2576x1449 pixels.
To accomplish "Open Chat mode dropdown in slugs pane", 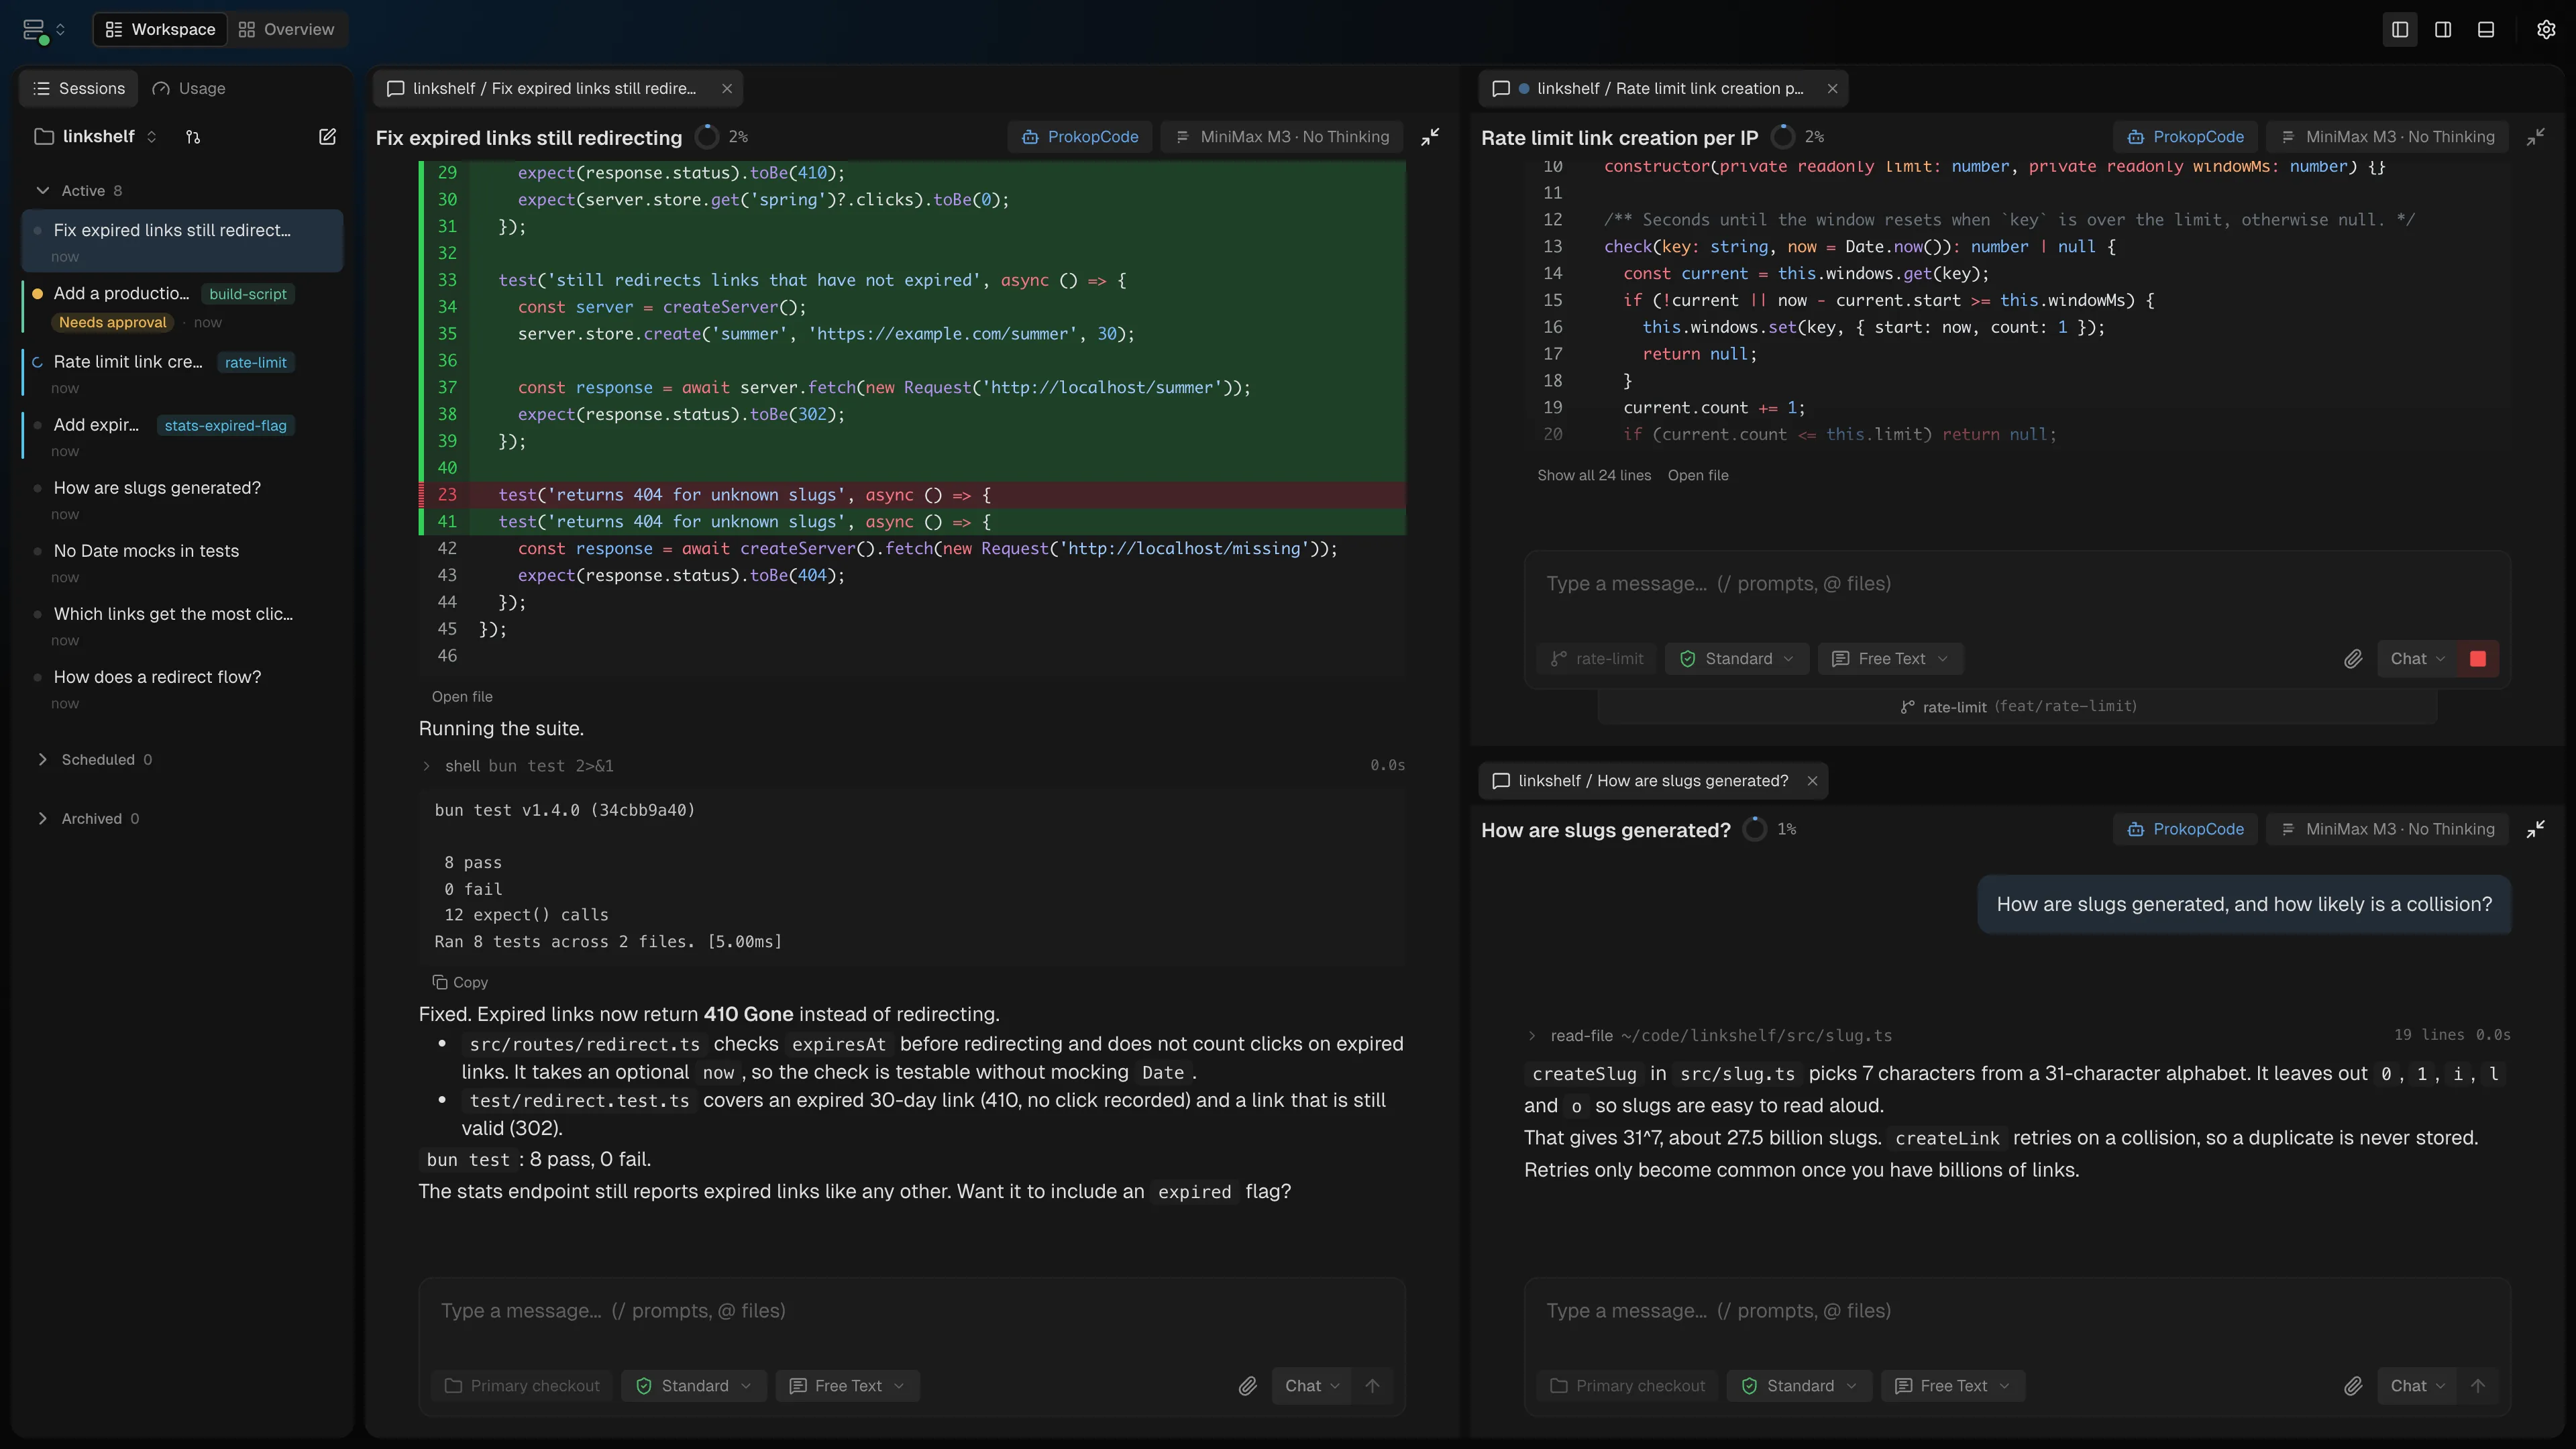I will point(2417,1385).
